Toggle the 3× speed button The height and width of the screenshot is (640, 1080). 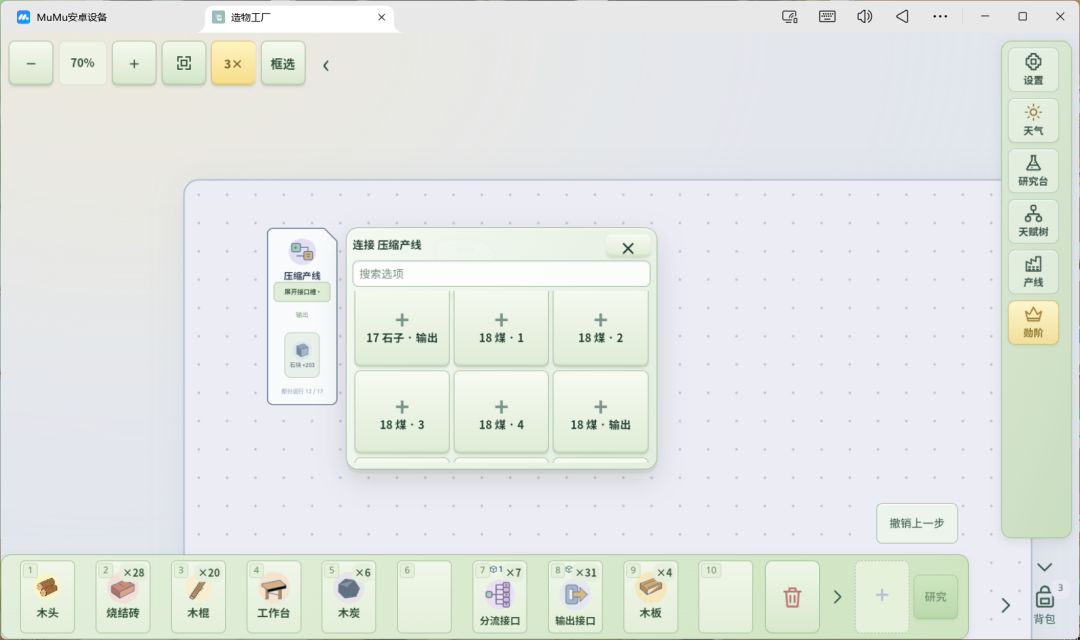click(x=233, y=63)
